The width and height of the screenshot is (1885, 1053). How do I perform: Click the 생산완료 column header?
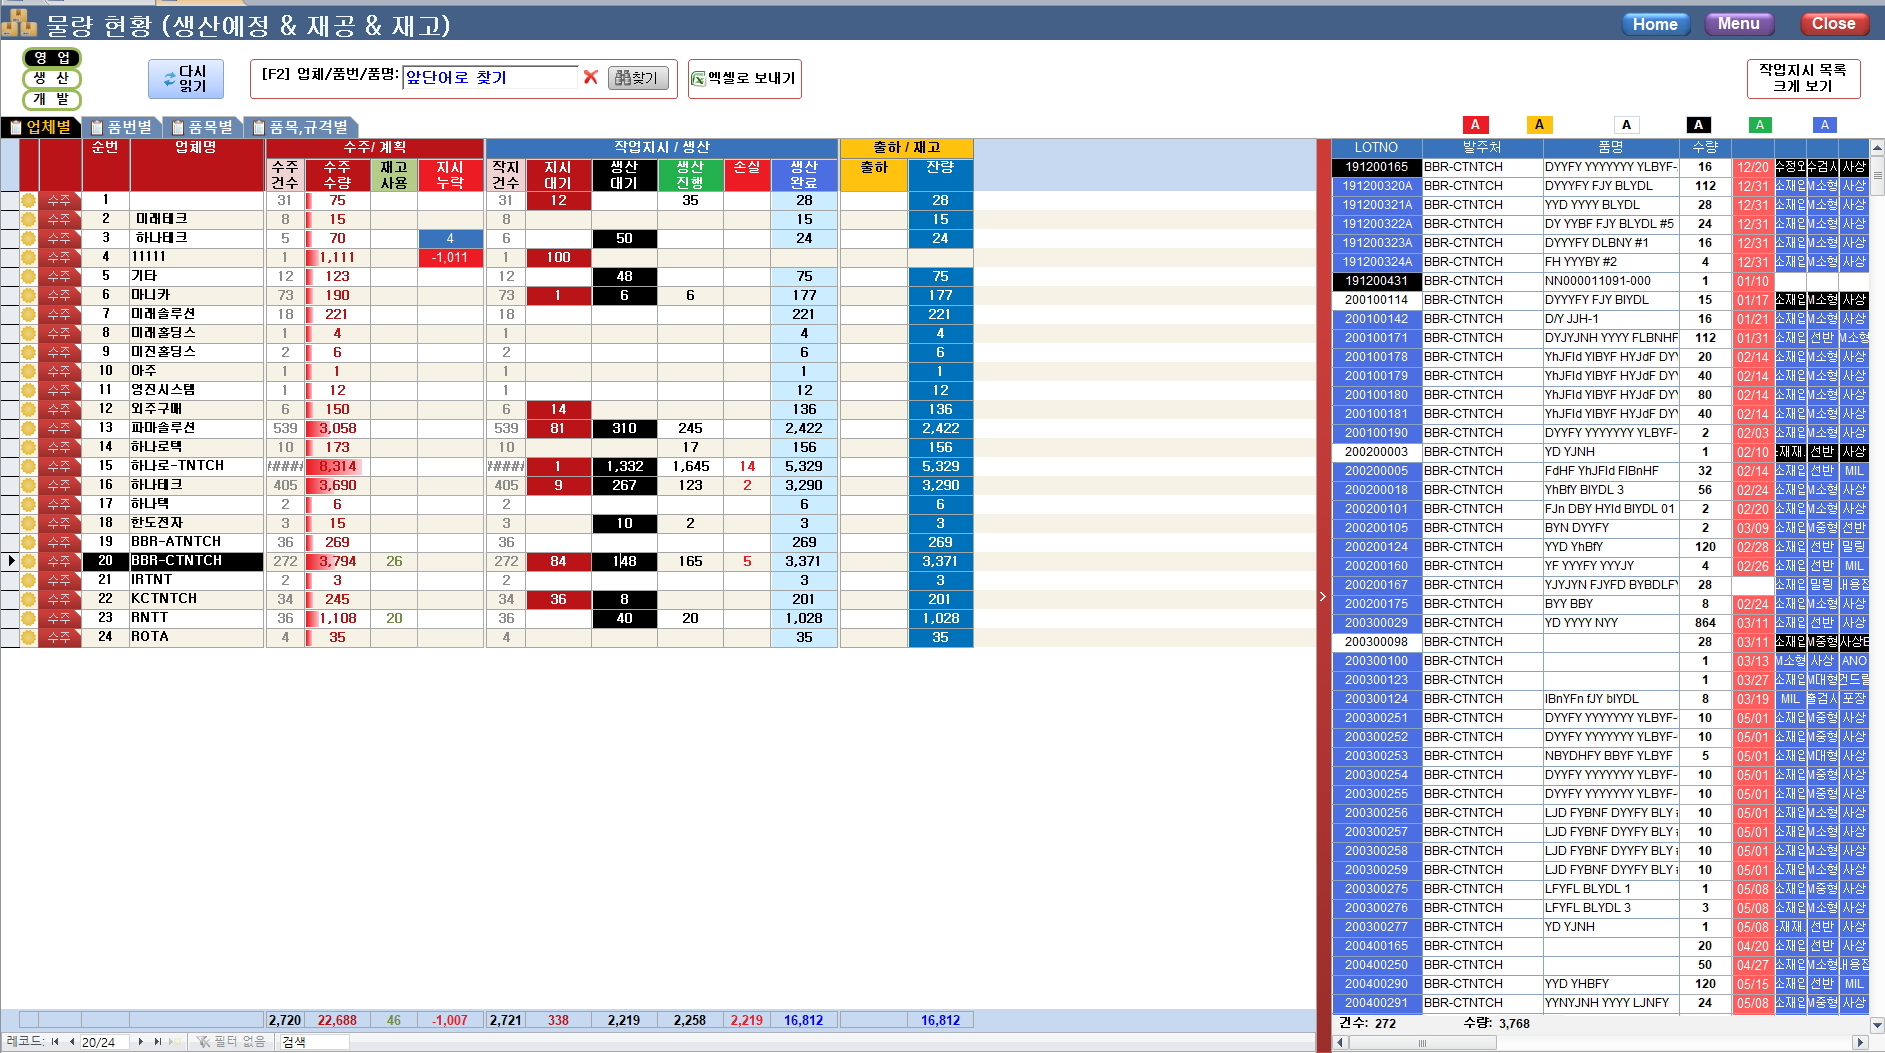click(x=804, y=175)
